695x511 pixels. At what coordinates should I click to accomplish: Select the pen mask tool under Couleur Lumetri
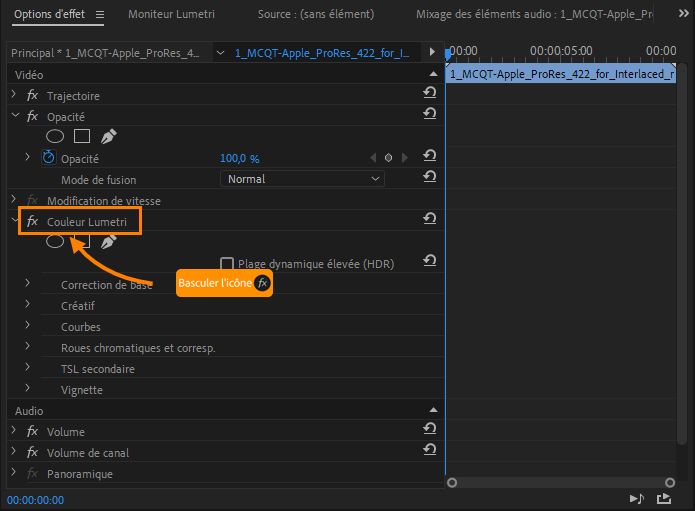pyautogui.click(x=109, y=241)
